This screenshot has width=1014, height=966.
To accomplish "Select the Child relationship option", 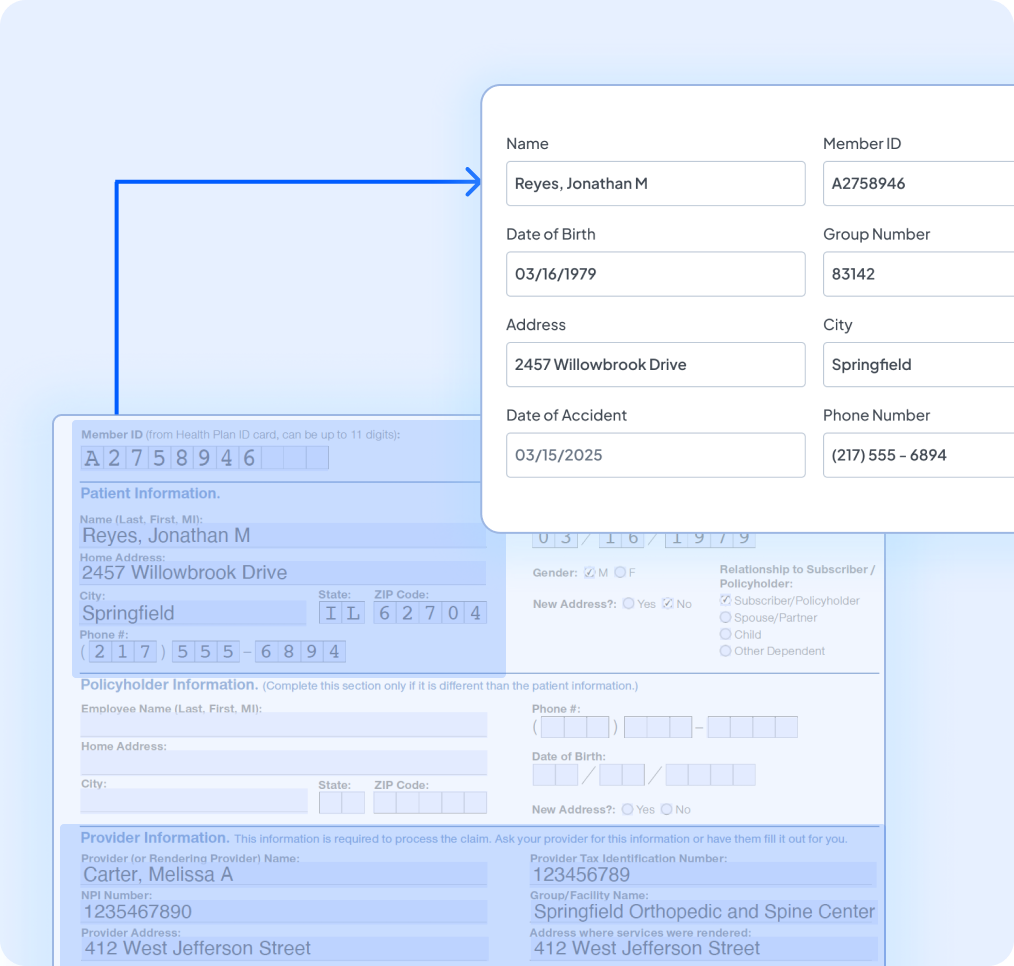I will coord(726,634).
